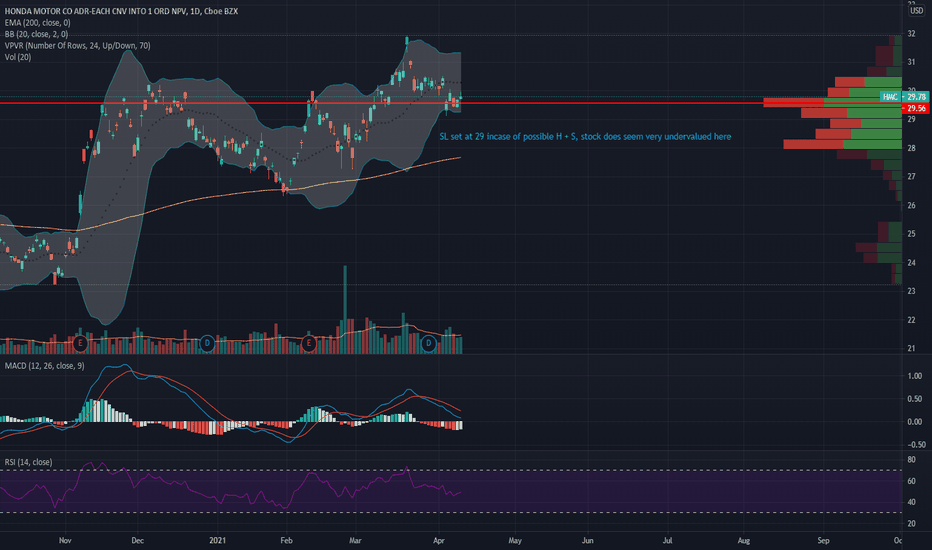Click the 0.50 value on MACD axis
932x550 pixels.
pos(915,399)
